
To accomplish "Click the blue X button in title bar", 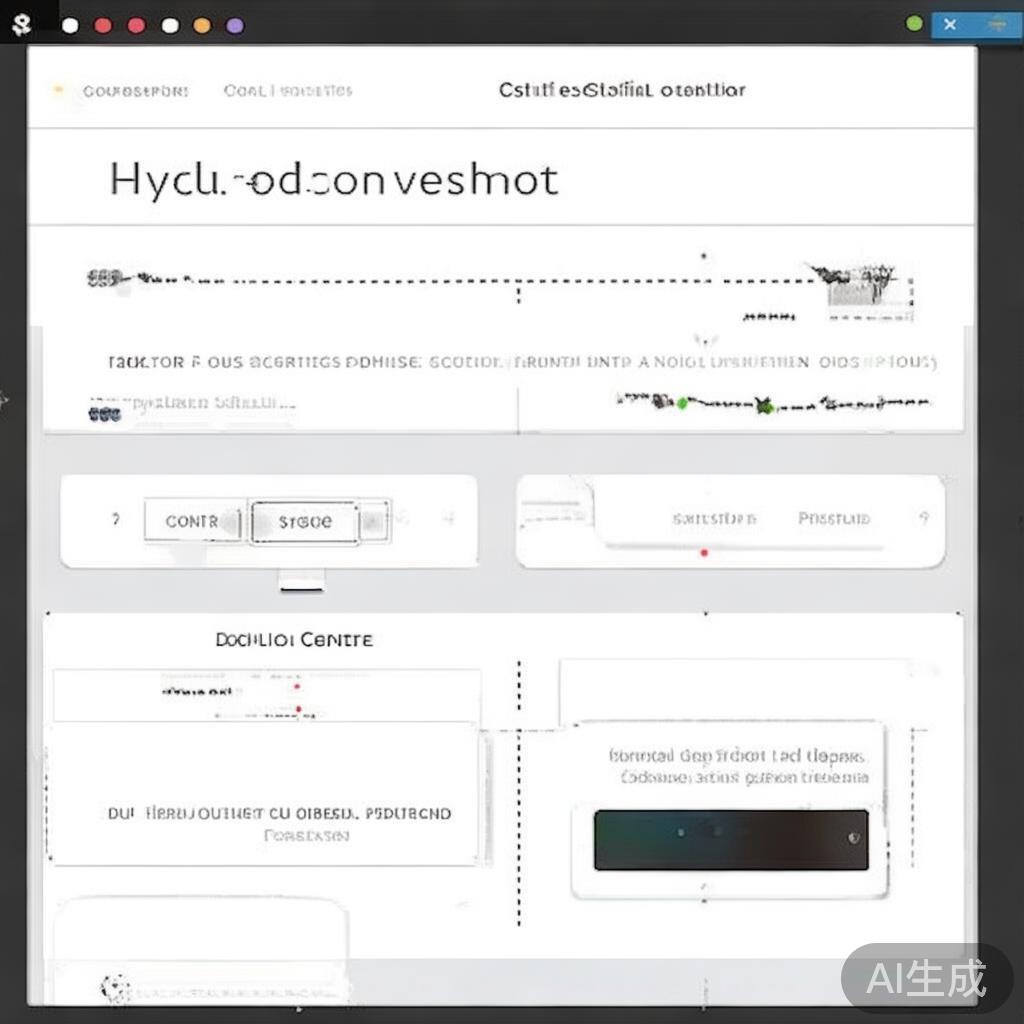I will 950,25.
